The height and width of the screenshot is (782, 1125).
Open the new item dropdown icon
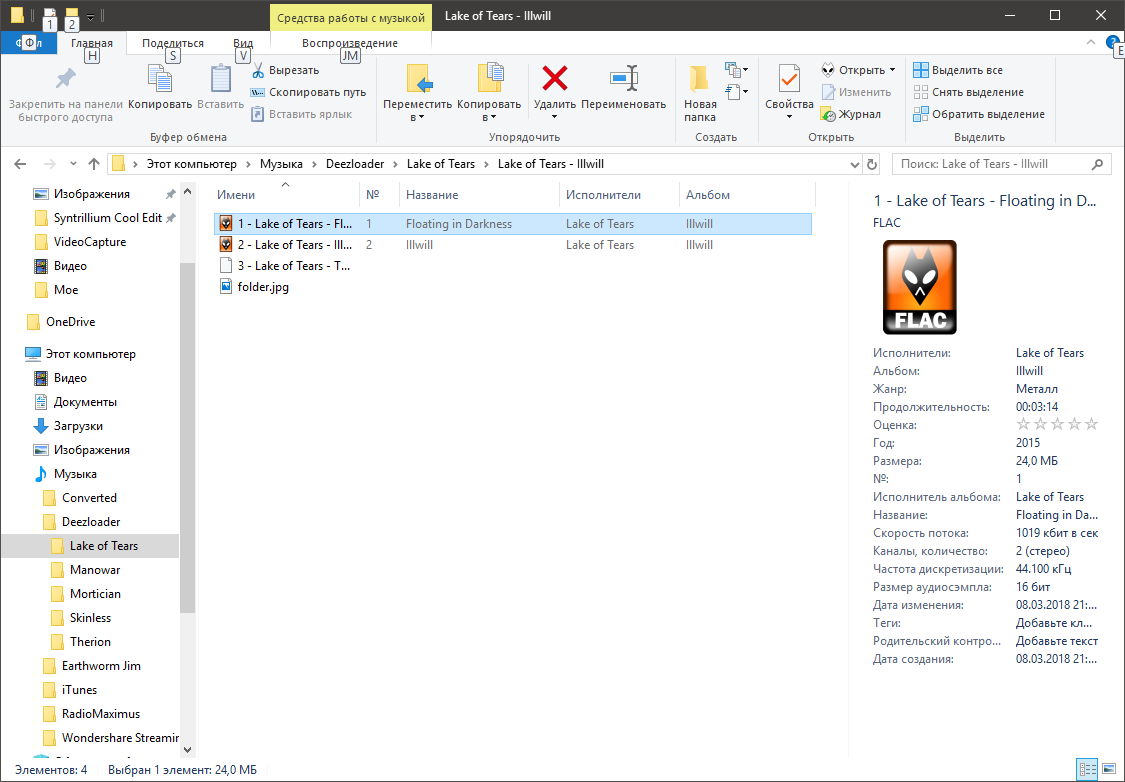point(736,70)
